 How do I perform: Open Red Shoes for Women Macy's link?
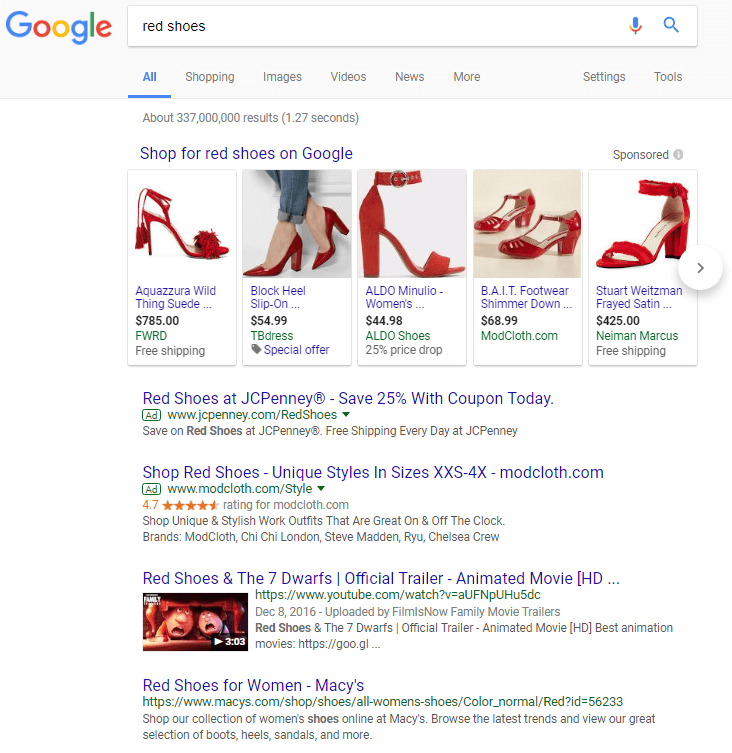[x=253, y=685]
